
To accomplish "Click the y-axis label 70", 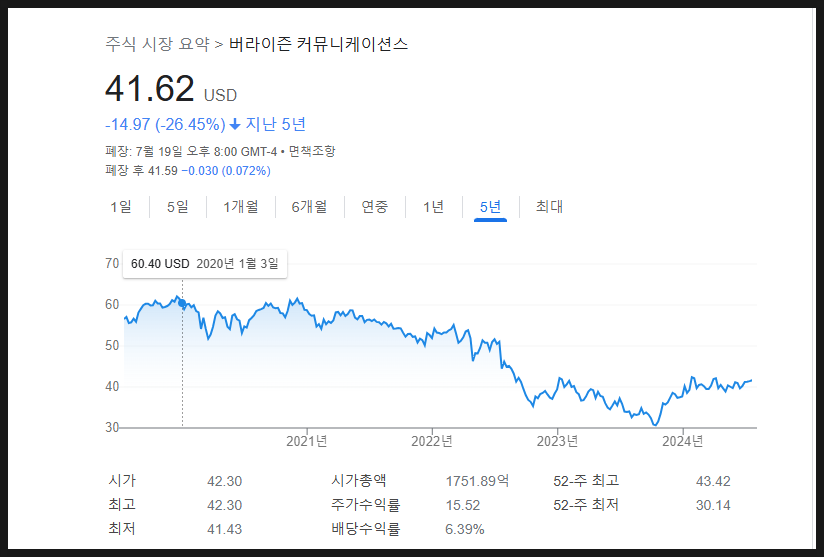I will pyautogui.click(x=112, y=263).
